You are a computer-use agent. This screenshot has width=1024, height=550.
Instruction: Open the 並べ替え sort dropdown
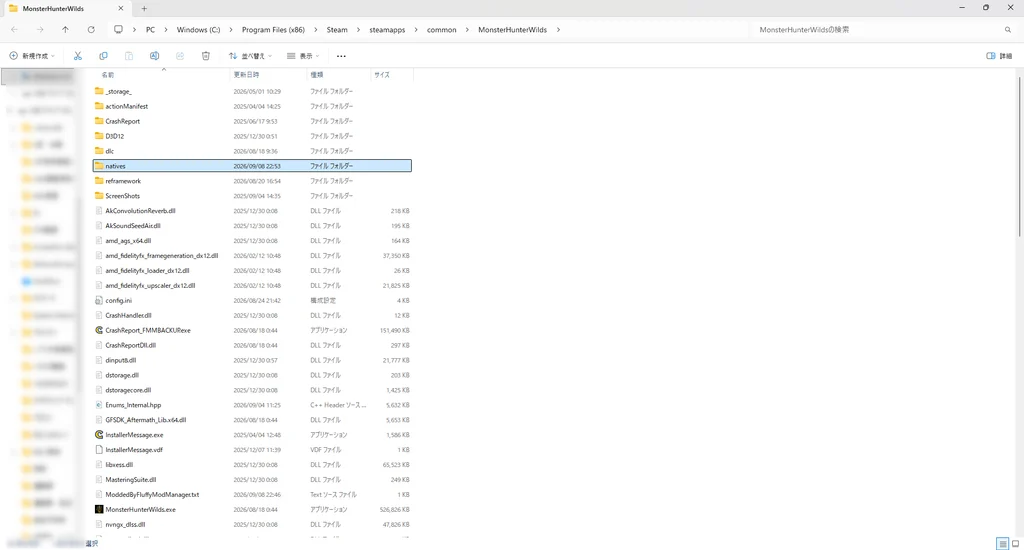[x=251, y=56]
